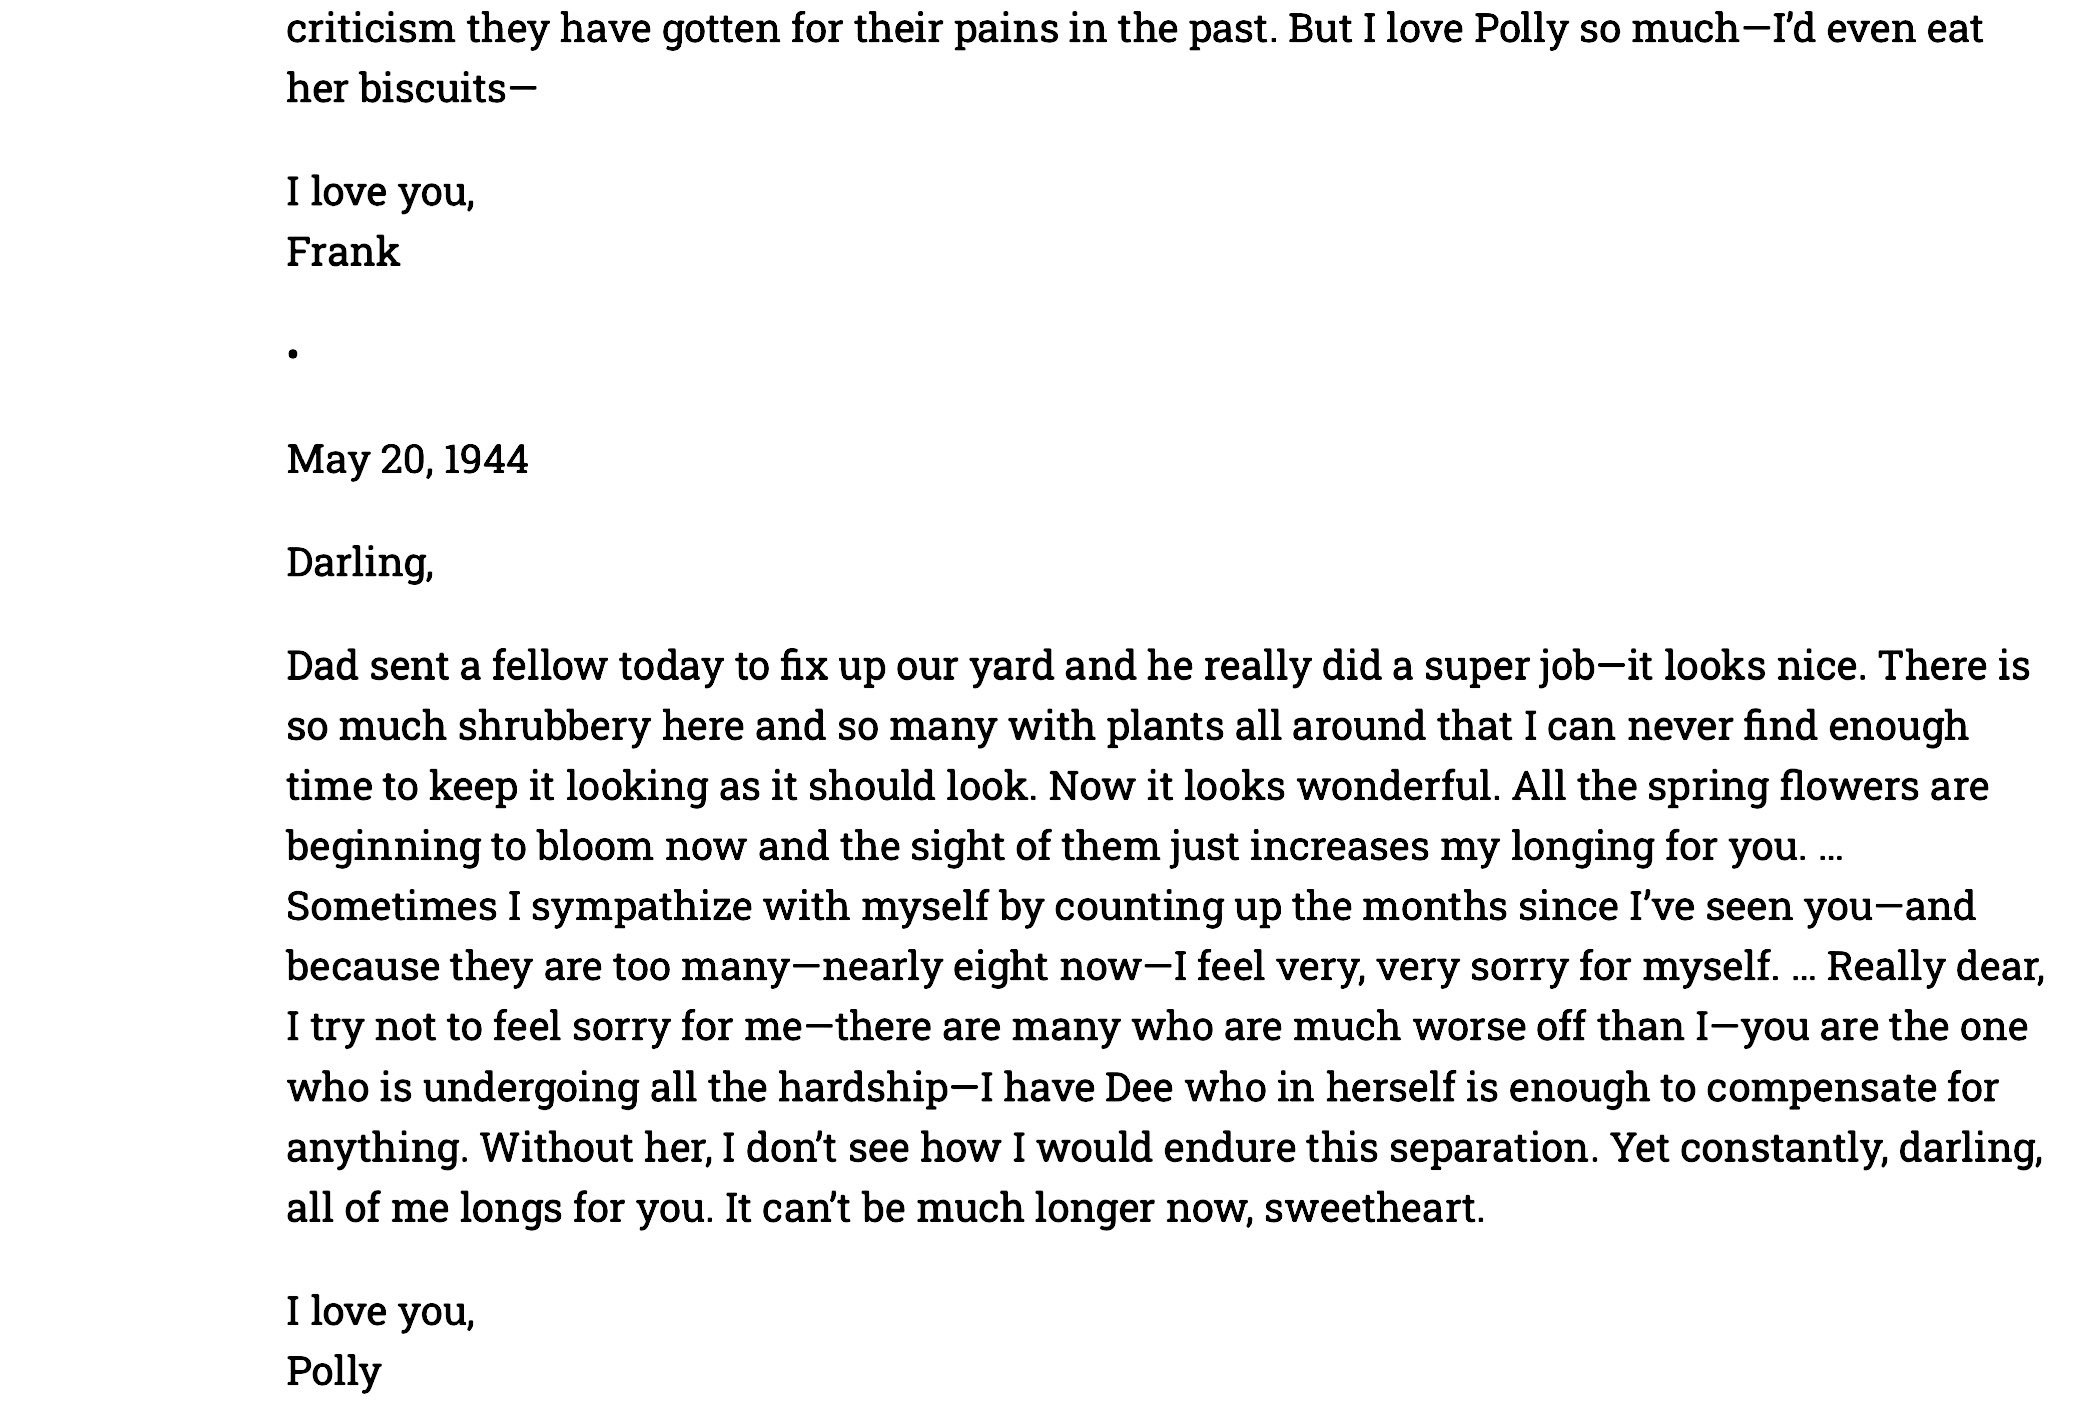The width and height of the screenshot is (2080, 1412).
Task: Click the name "Dee" in the paragraph
Action: coord(1138,1087)
